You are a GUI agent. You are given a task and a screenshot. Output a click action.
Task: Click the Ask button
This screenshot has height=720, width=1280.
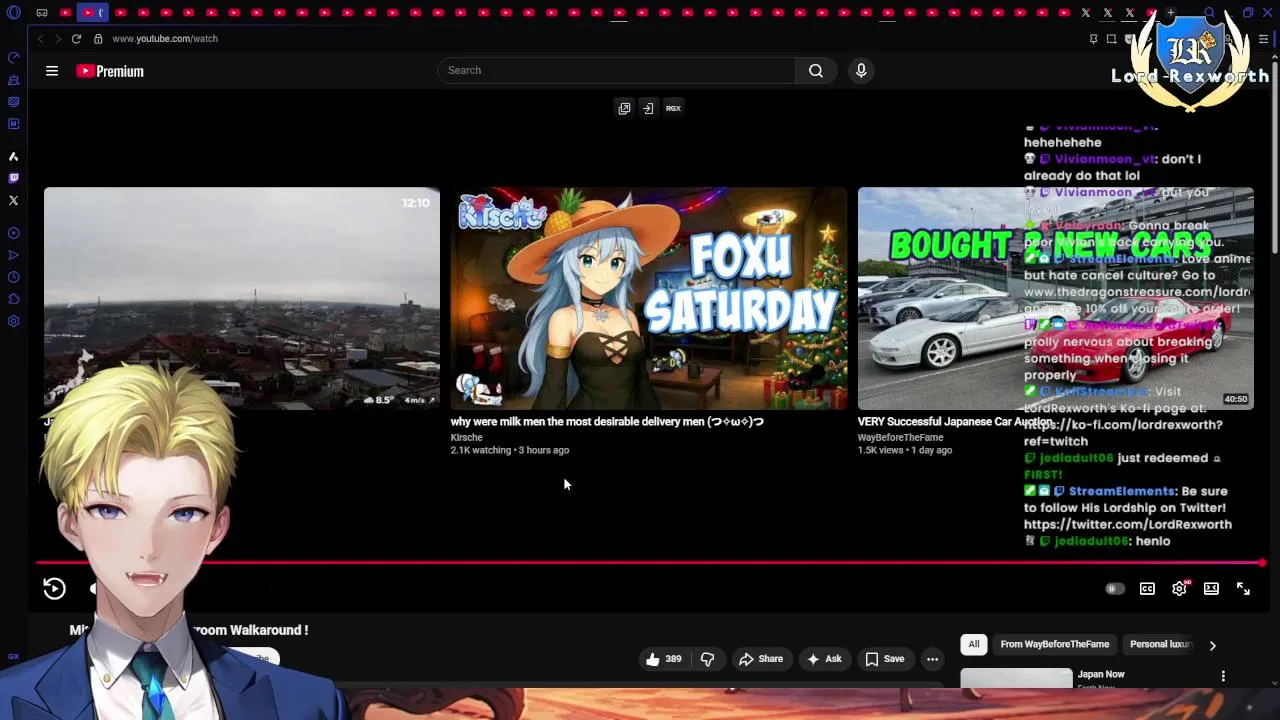click(824, 659)
